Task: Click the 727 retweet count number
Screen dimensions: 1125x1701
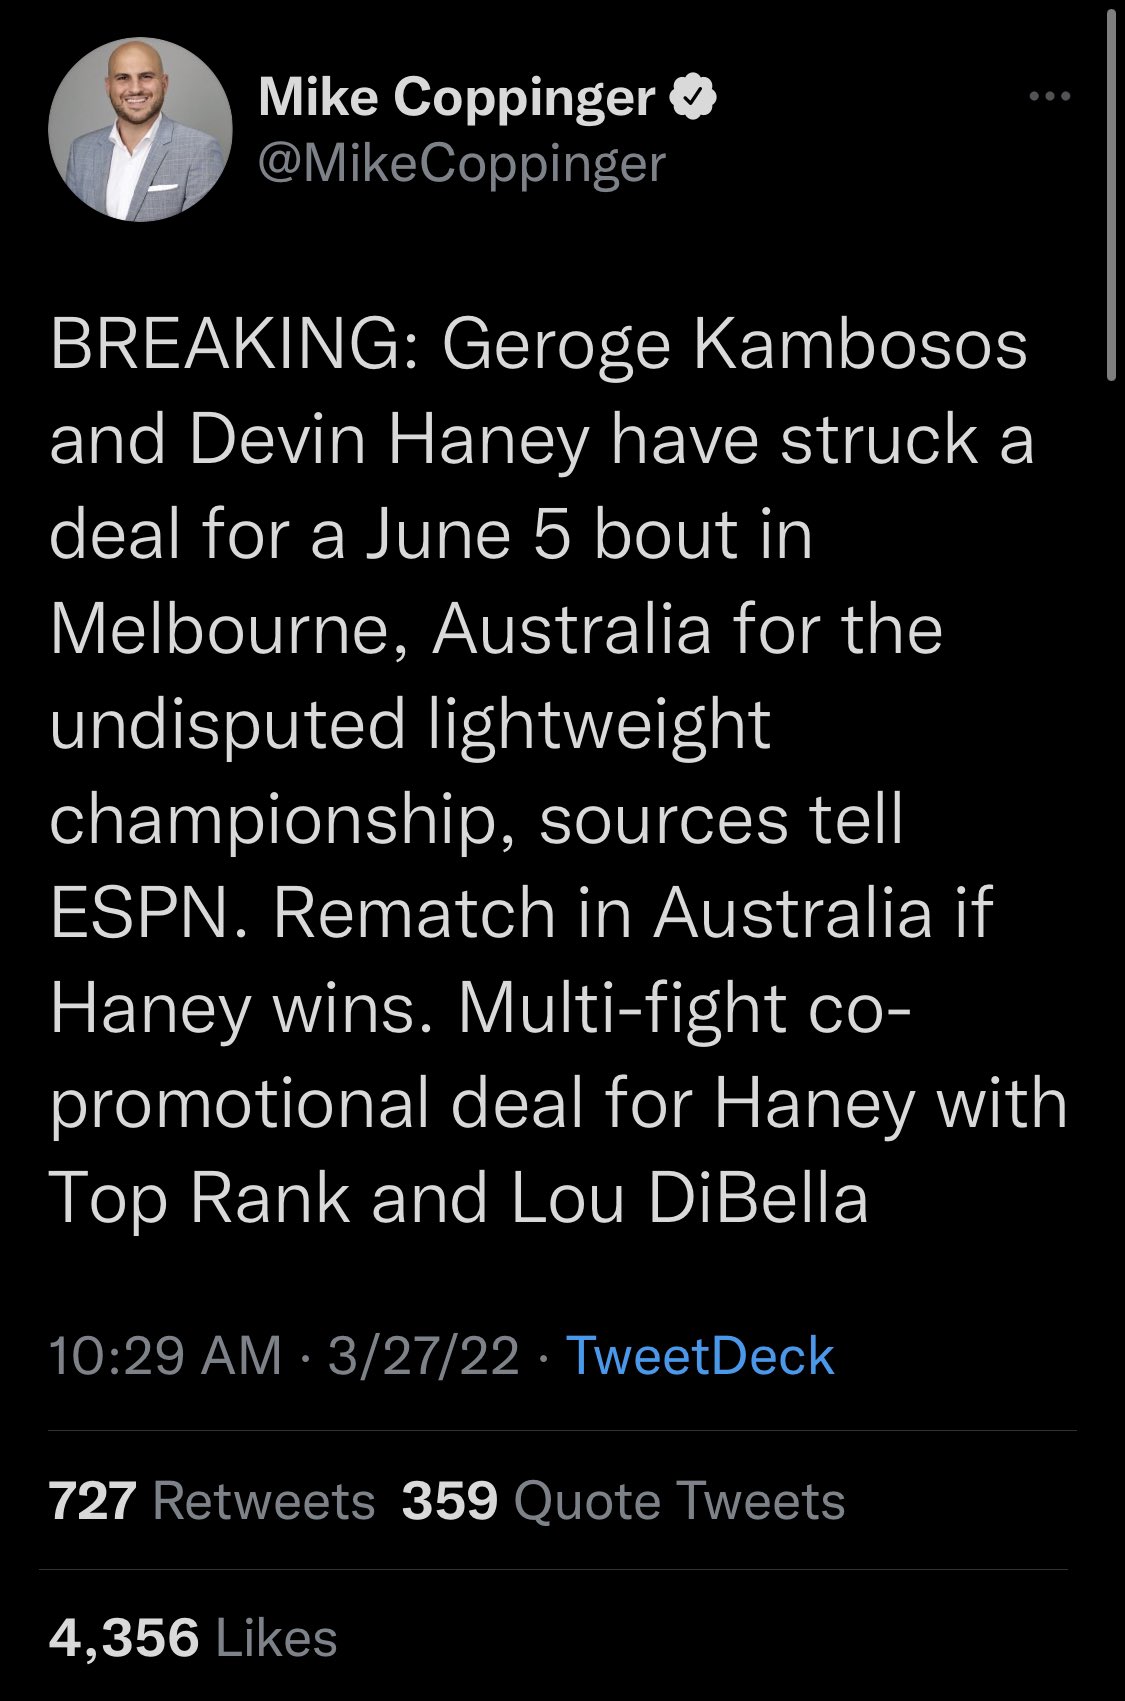Action: [93, 1501]
